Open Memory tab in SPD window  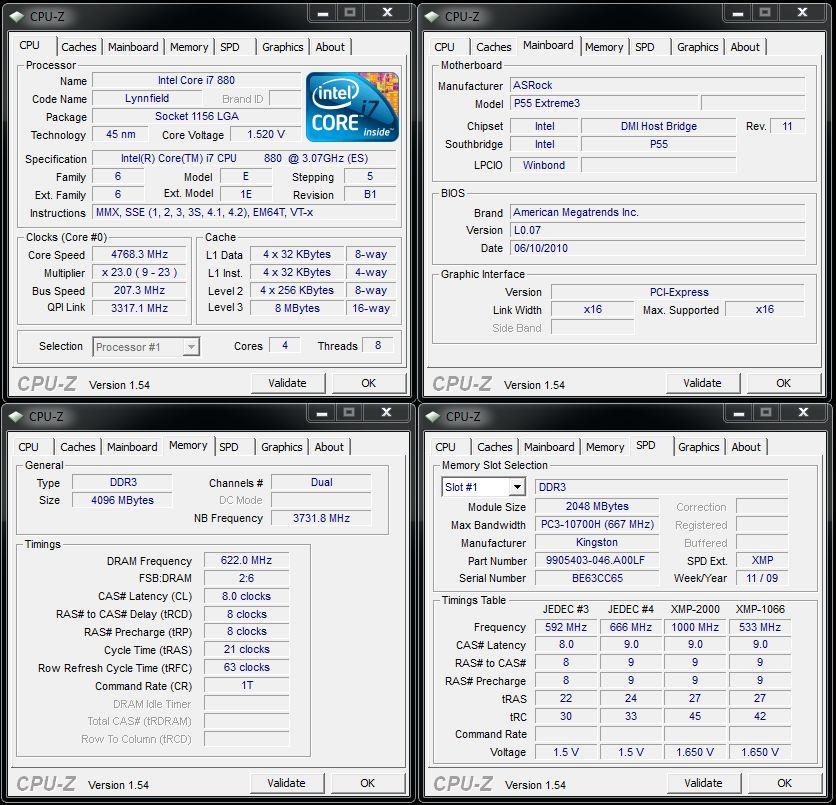click(x=605, y=447)
